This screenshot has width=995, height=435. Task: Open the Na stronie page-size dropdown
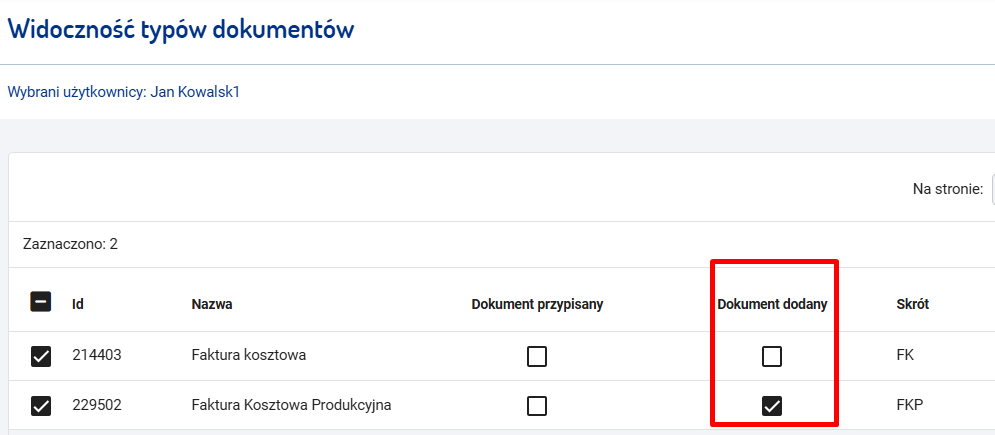(x=992, y=188)
